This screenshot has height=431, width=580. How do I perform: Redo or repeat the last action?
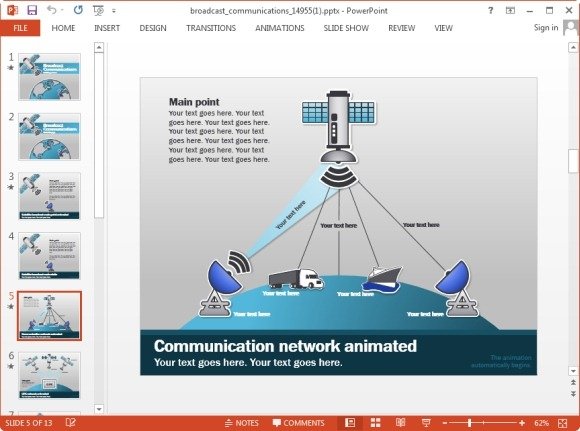pos(78,10)
